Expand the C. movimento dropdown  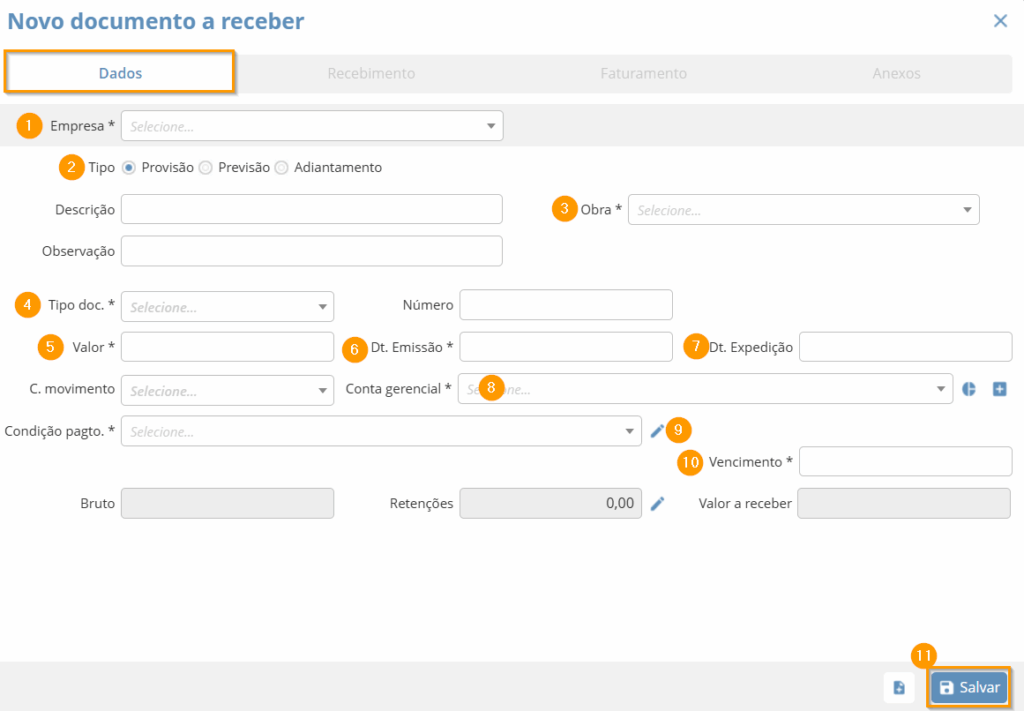[x=227, y=390]
